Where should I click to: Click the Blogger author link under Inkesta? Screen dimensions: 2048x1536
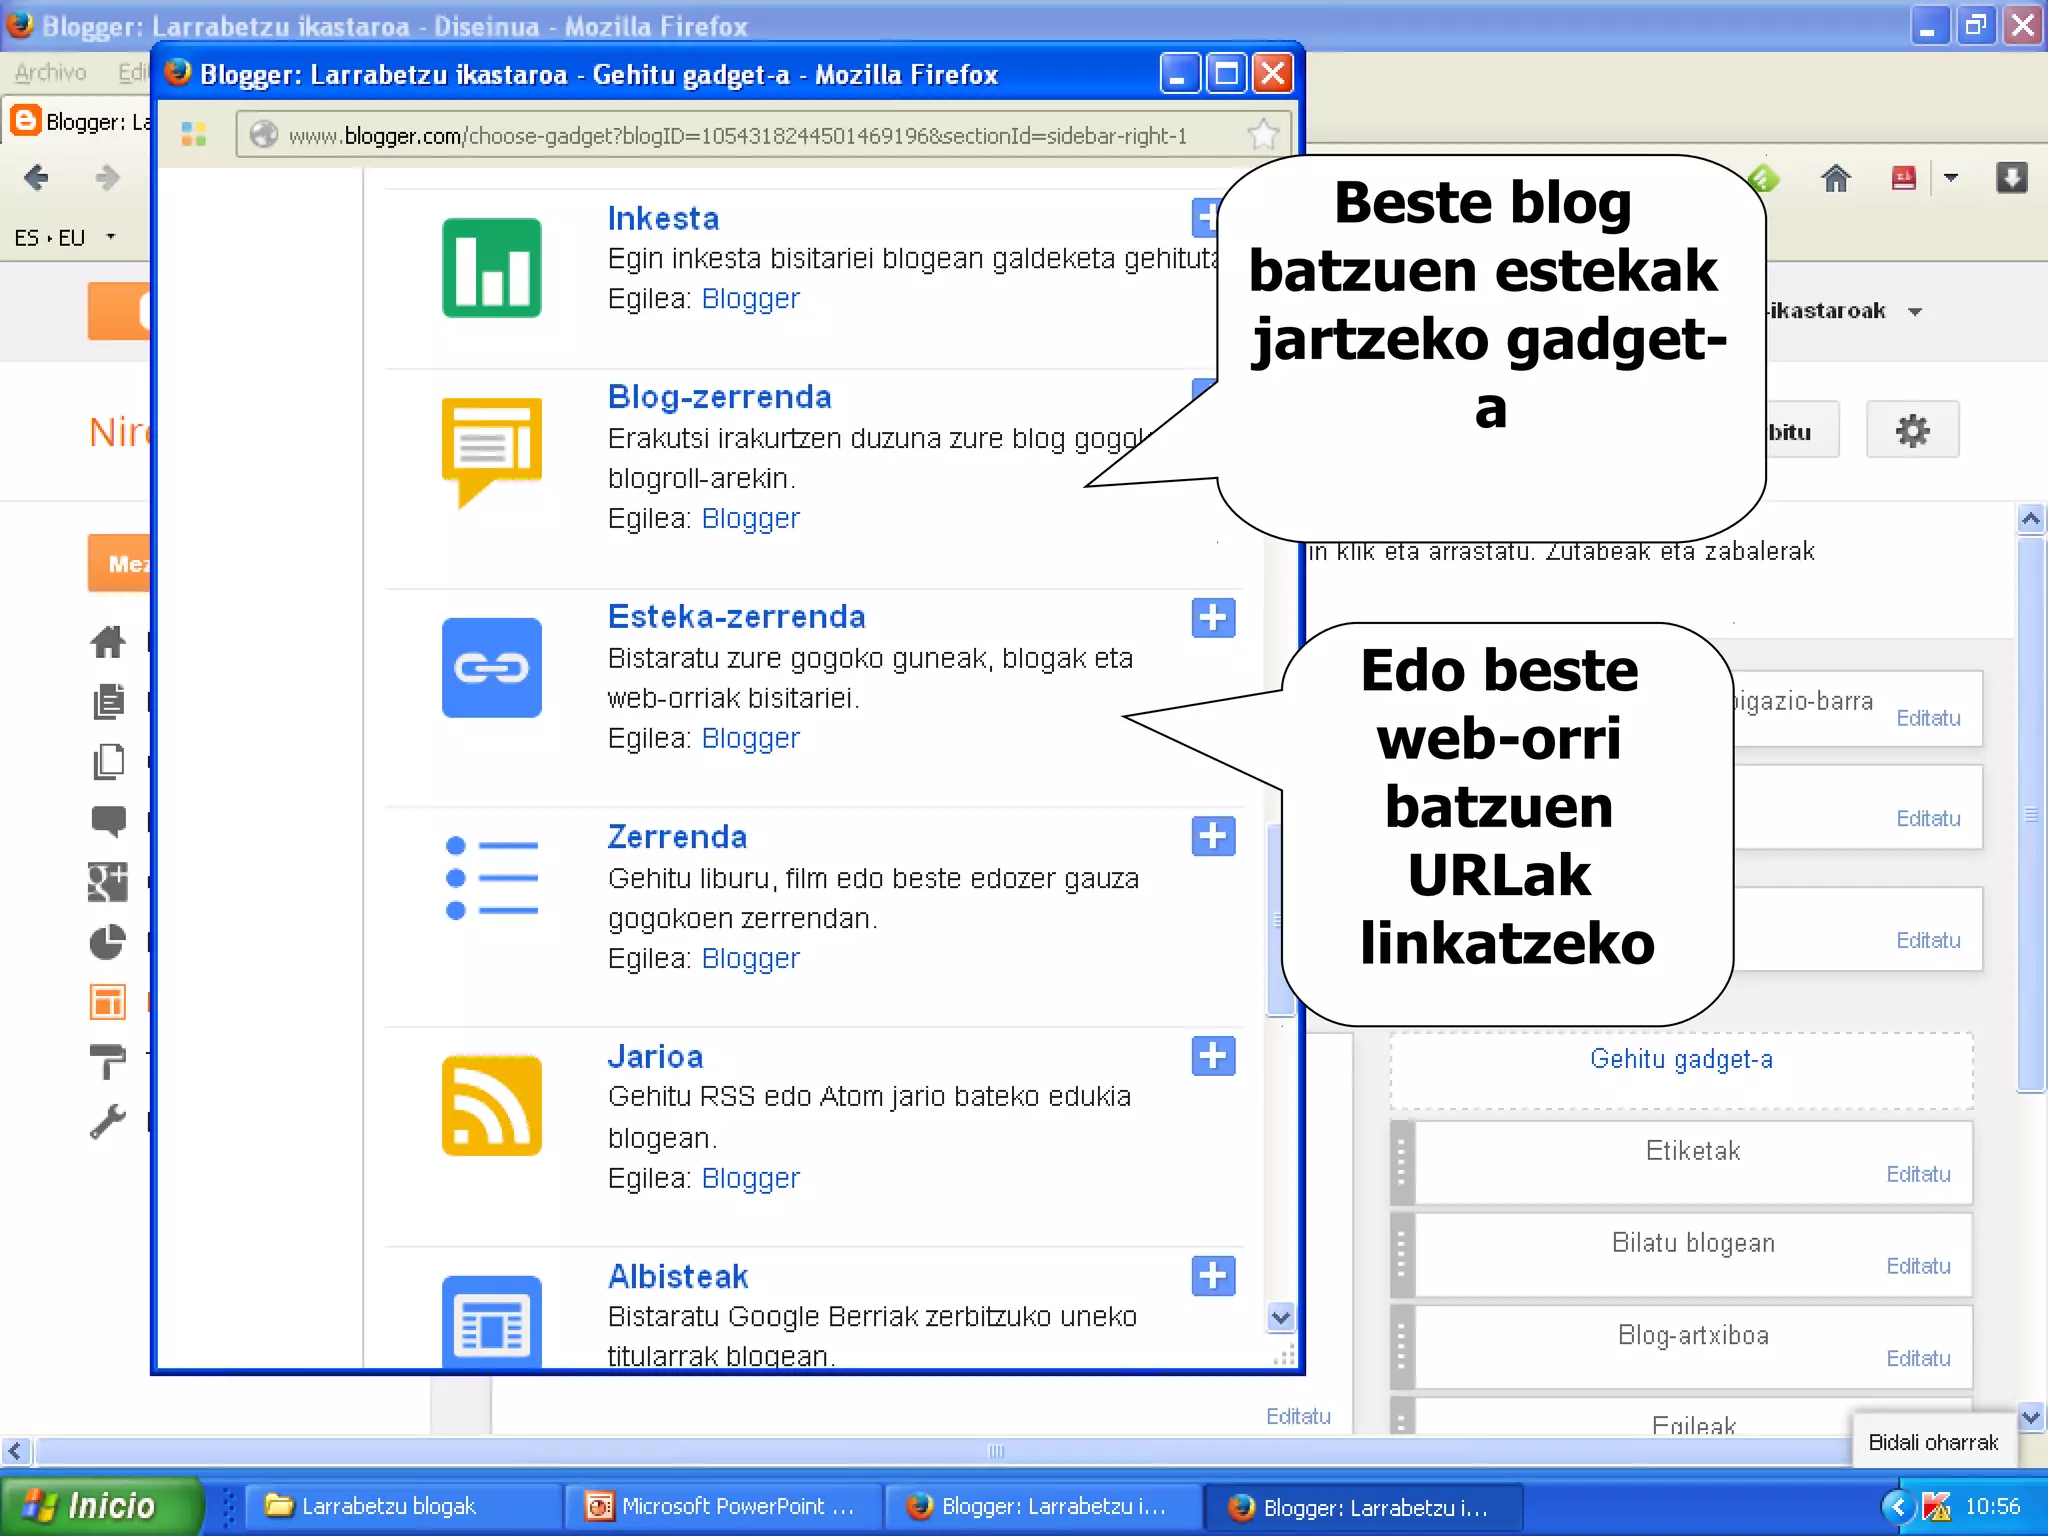750,299
